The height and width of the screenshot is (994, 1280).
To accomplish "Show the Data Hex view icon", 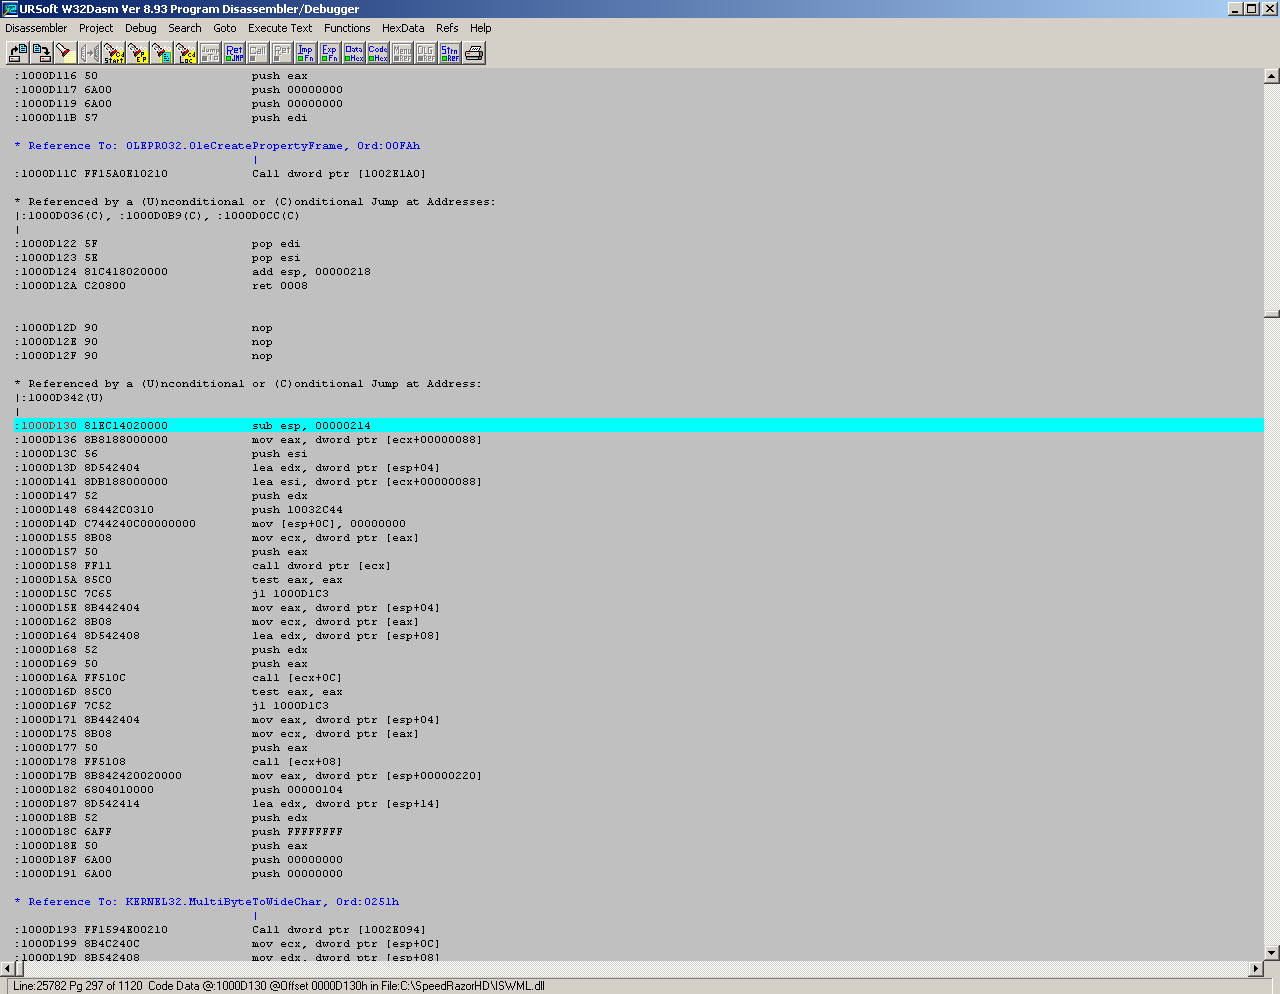I will pos(354,52).
